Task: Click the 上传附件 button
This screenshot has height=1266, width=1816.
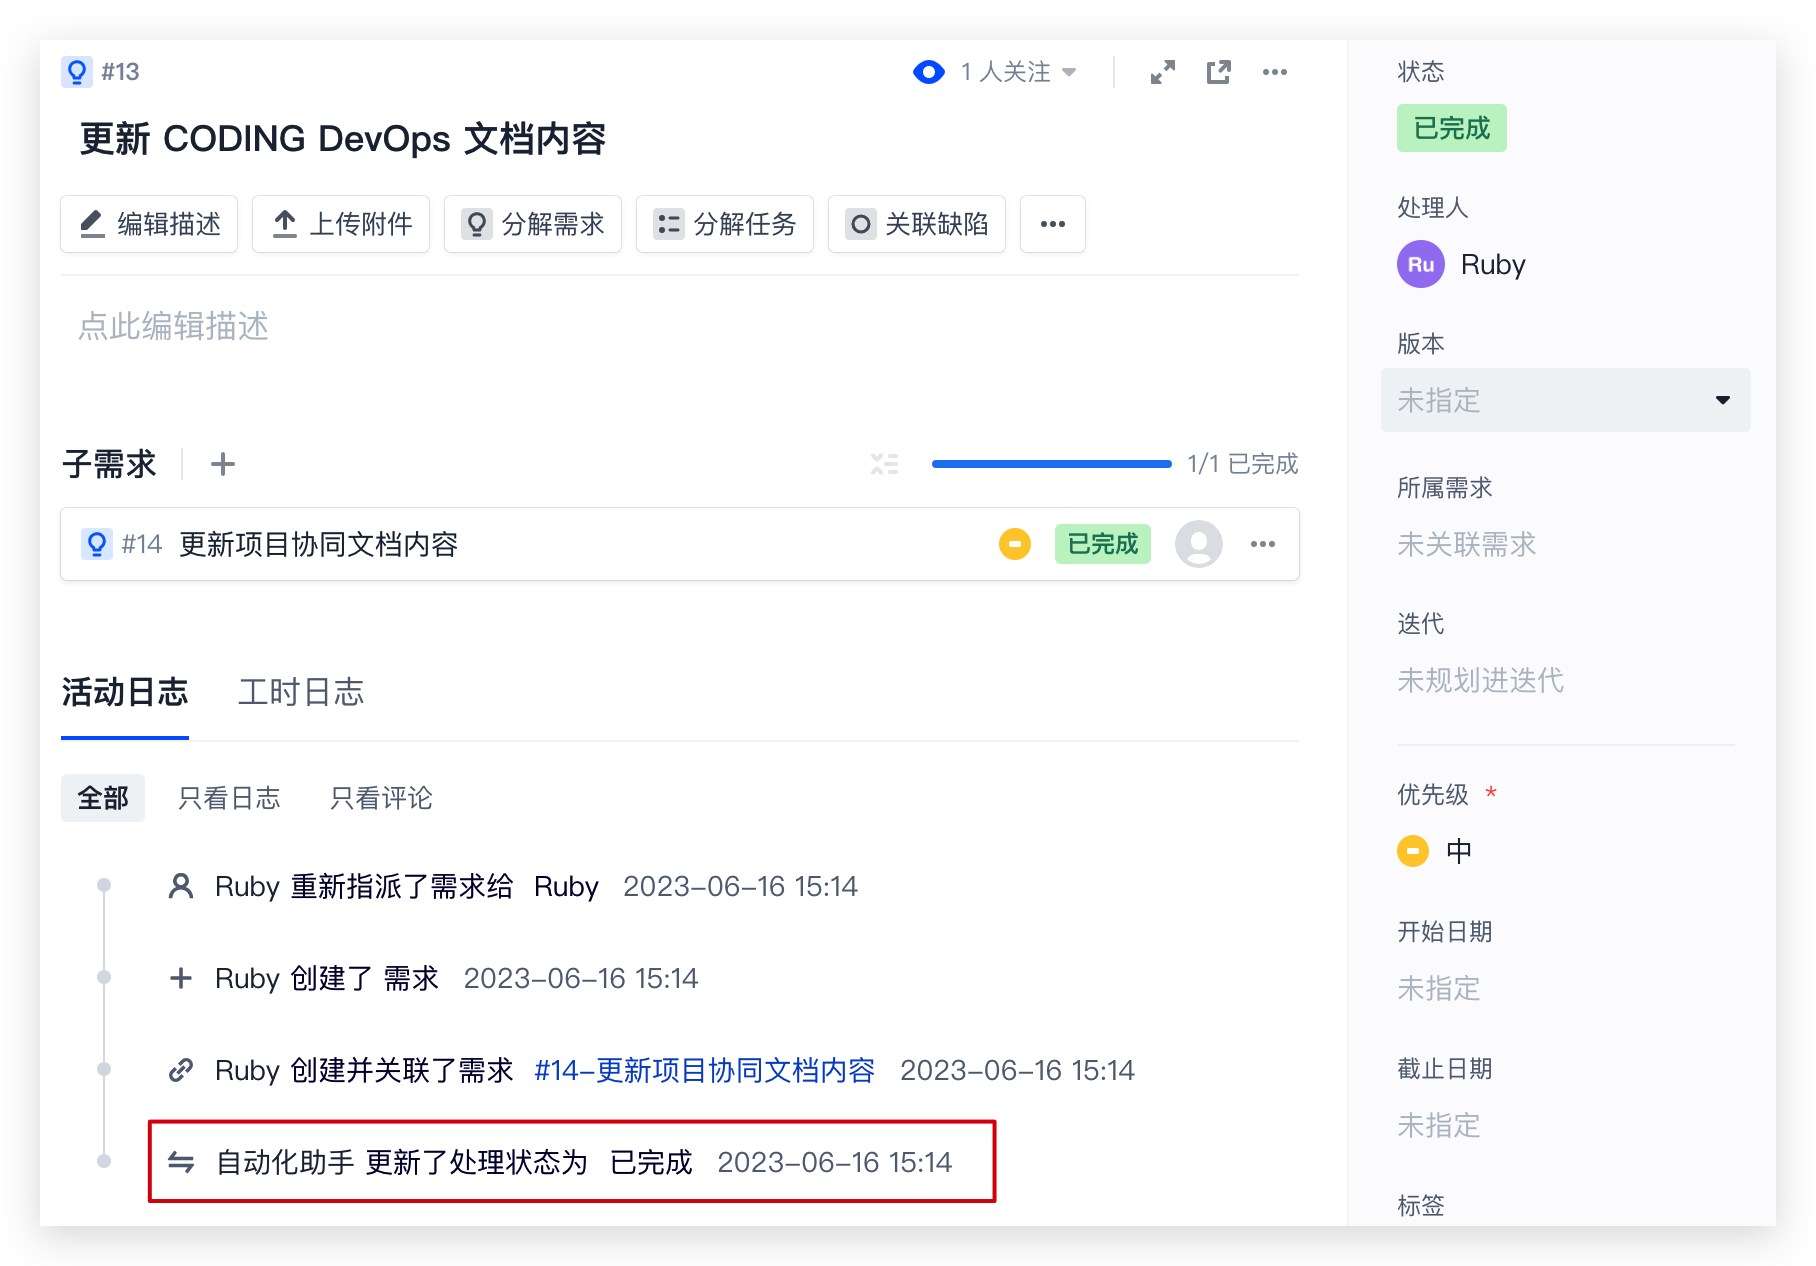Action: pos(341,224)
